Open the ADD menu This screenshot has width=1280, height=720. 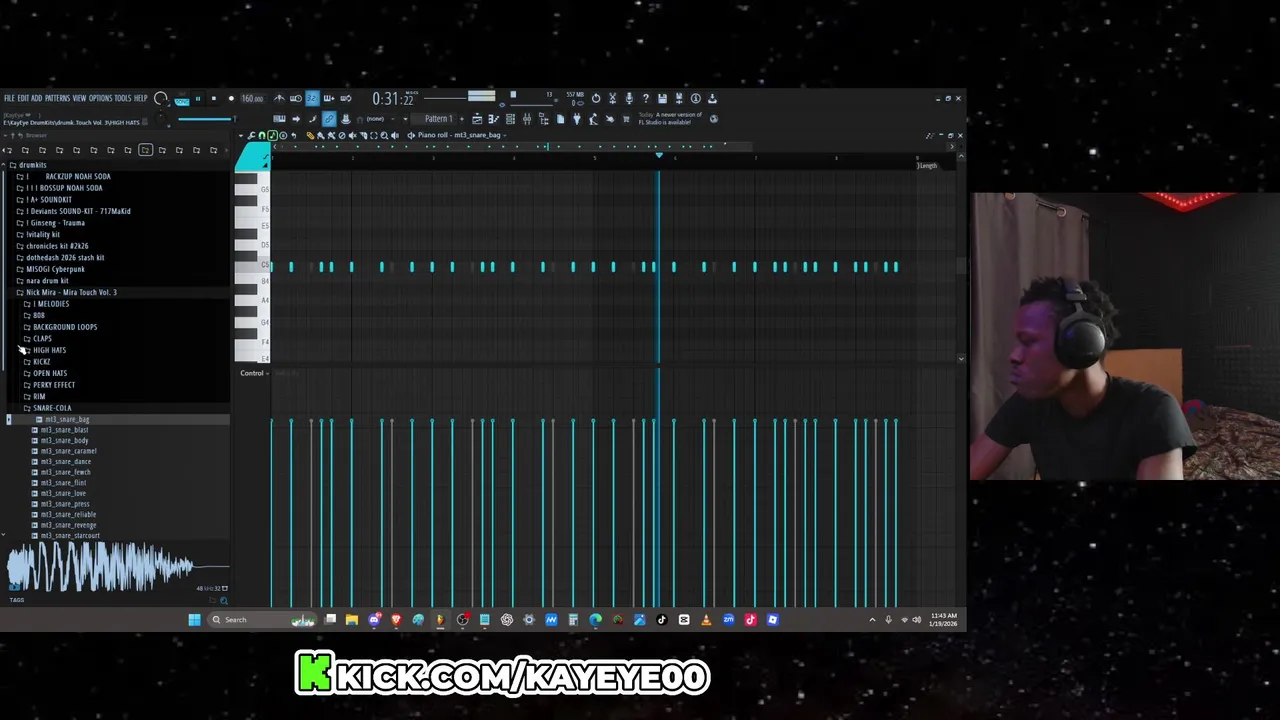pyautogui.click(x=36, y=98)
